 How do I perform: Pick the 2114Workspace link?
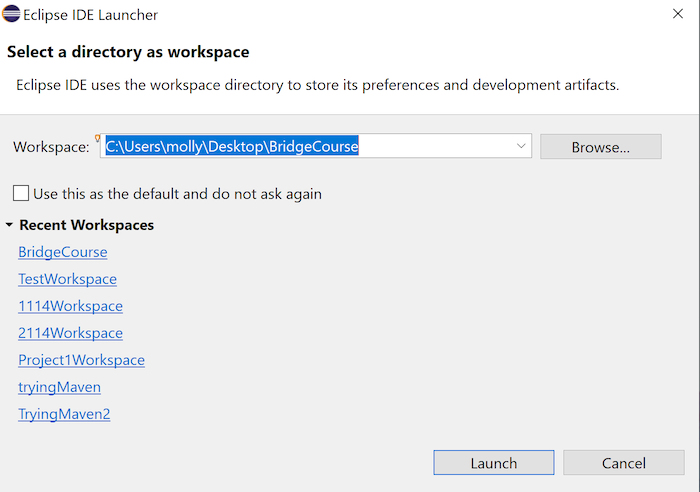pyautogui.click(x=70, y=333)
